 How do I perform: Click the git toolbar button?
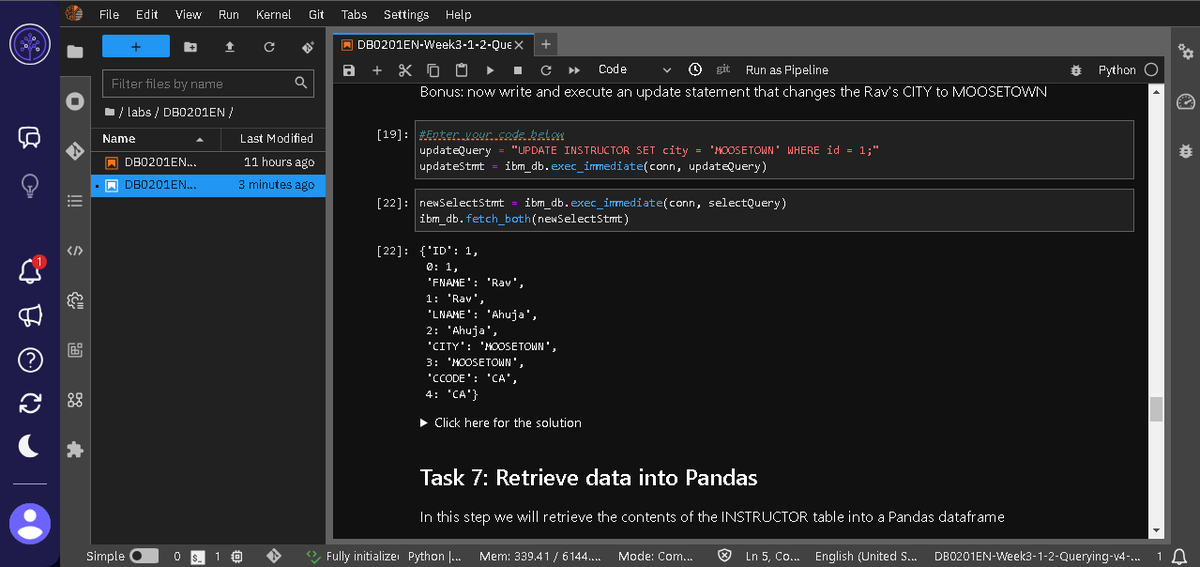coord(723,70)
